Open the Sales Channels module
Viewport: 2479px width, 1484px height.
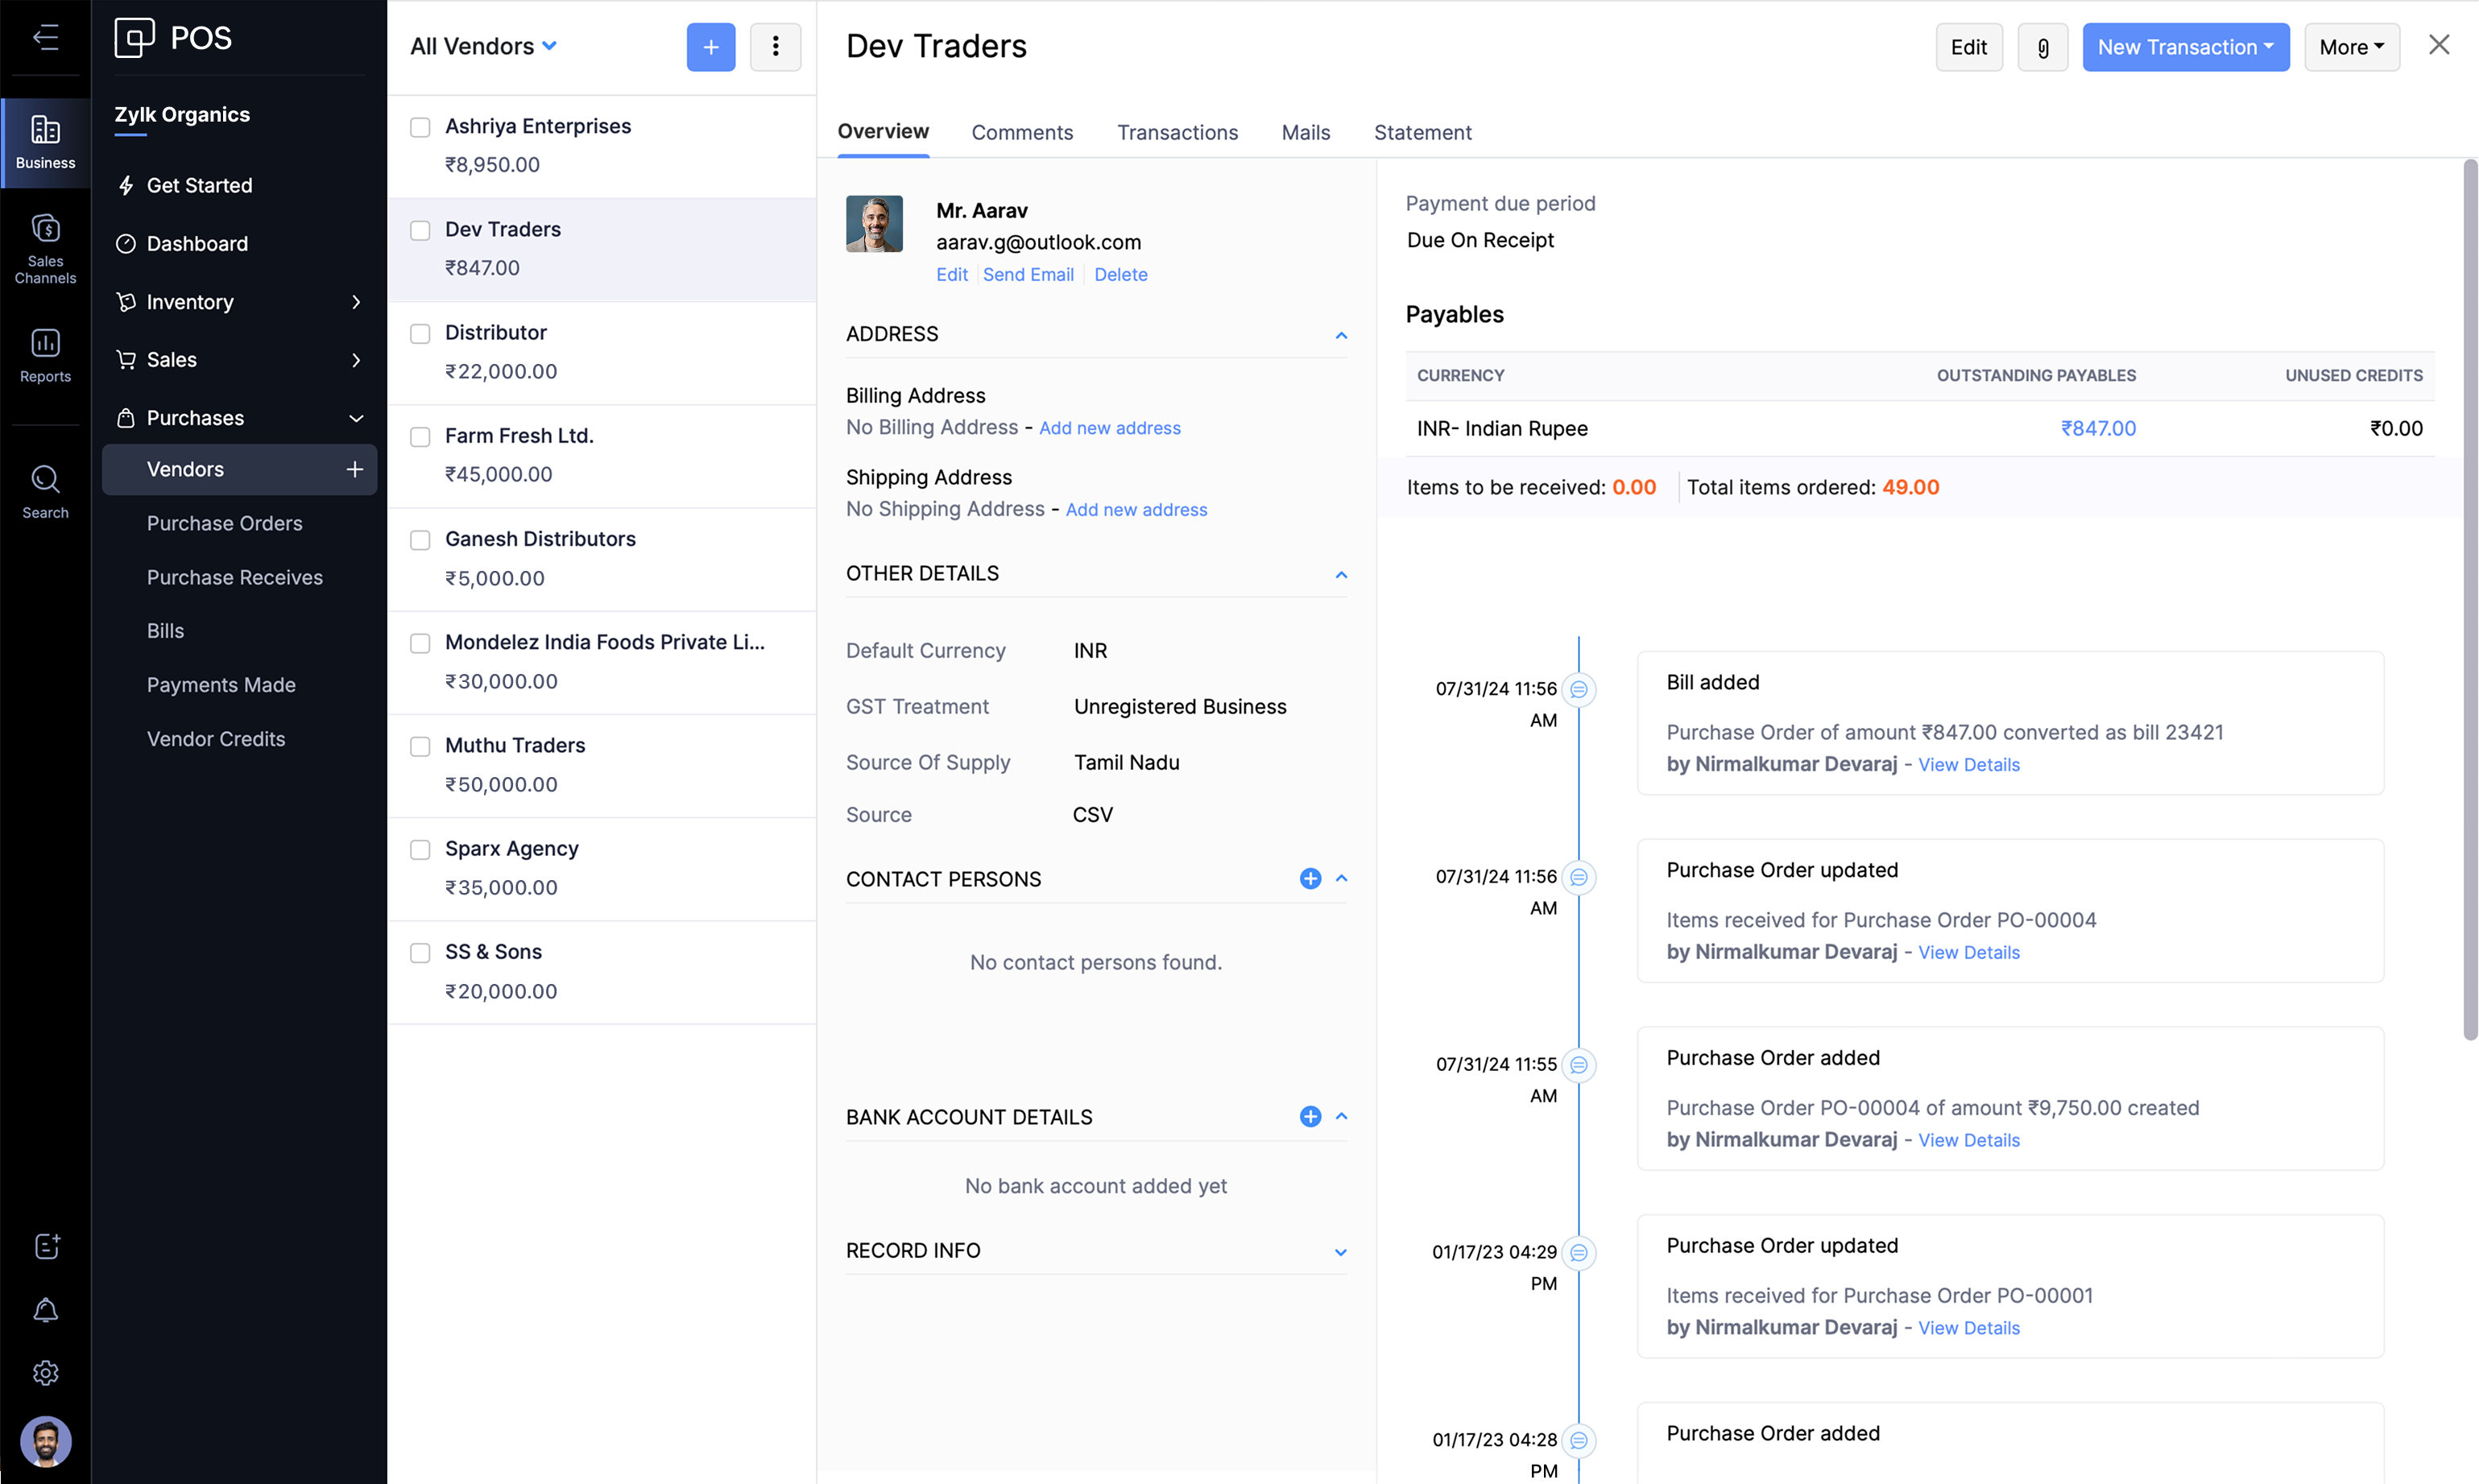click(x=45, y=248)
